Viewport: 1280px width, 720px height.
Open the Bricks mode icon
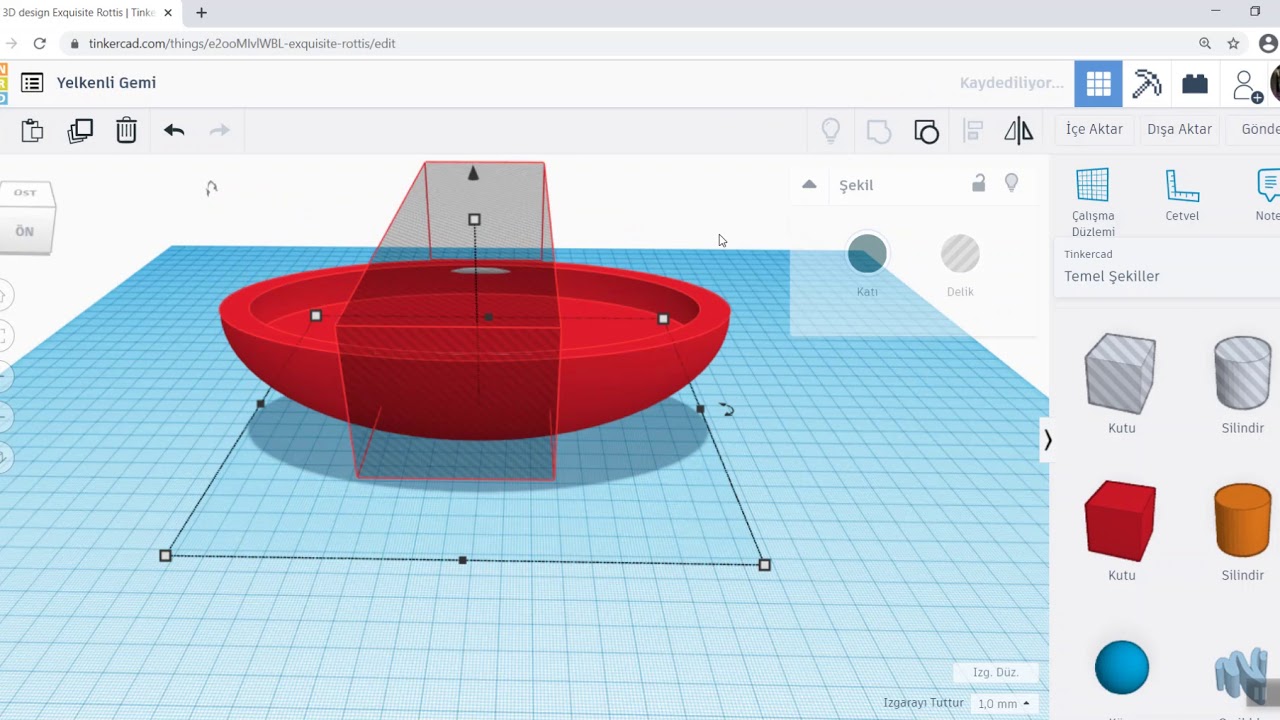coord(1195,84)
